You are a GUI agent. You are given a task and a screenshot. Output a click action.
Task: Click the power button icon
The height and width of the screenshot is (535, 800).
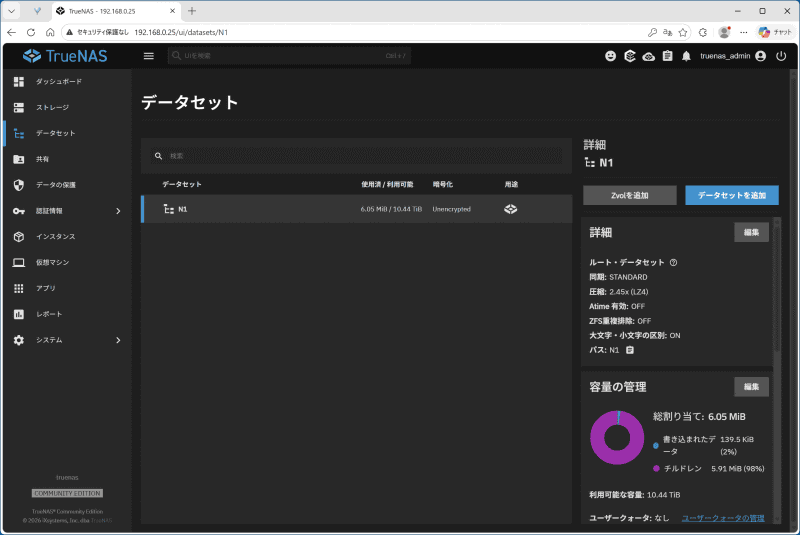tap(781, 56)
